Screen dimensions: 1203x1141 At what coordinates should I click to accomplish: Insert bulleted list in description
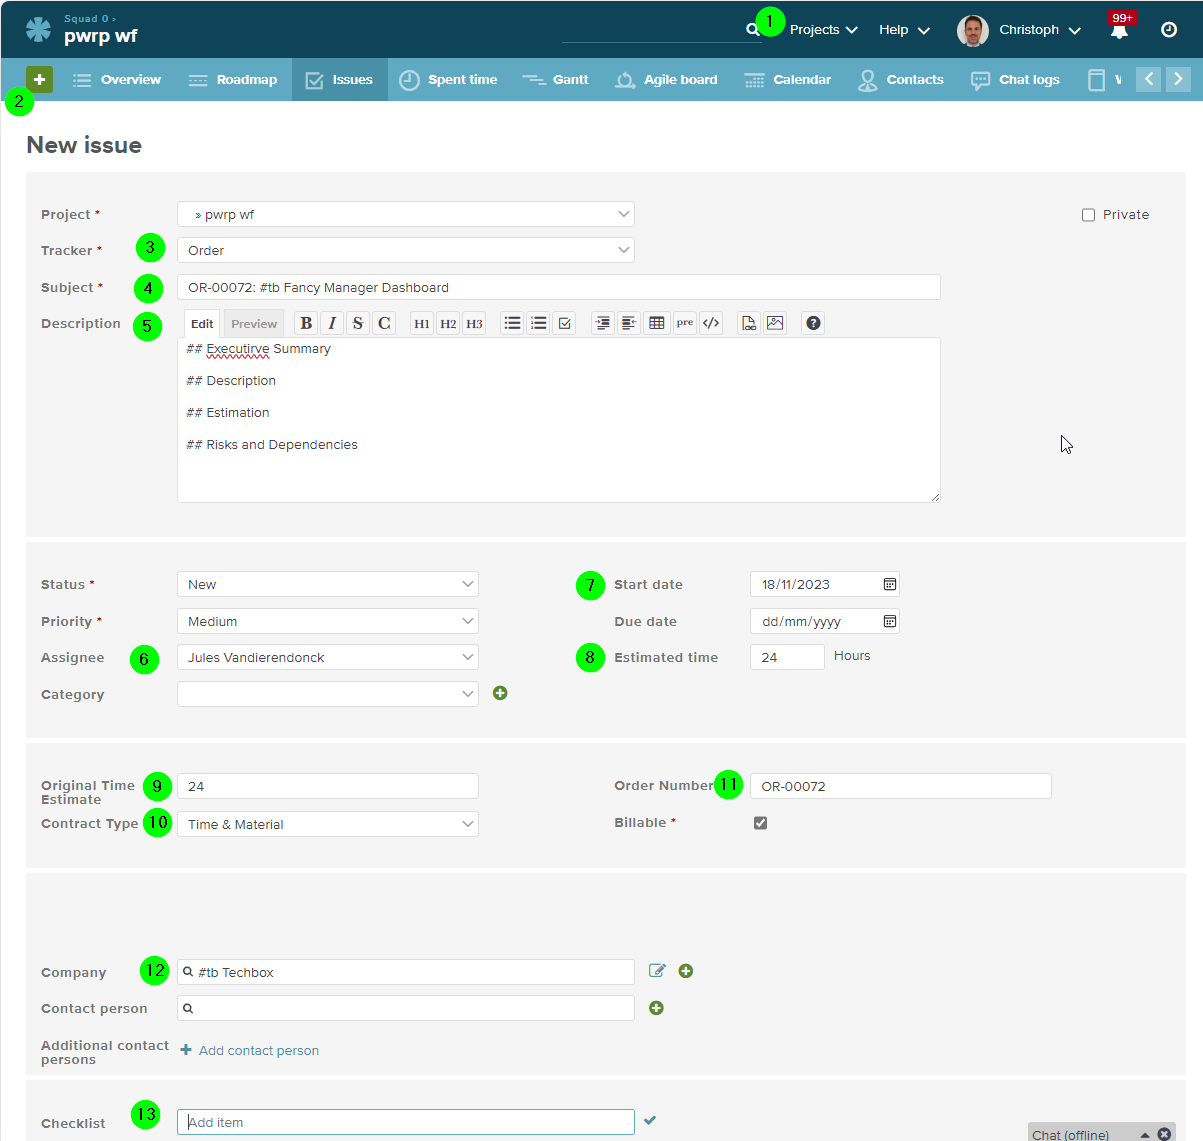512,323
